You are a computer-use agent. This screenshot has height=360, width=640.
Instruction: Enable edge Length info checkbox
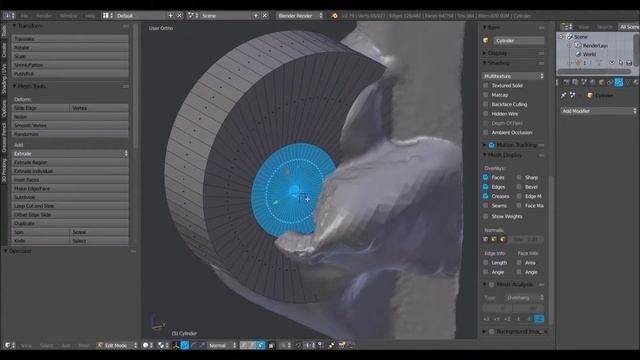[x=486, y=262]
